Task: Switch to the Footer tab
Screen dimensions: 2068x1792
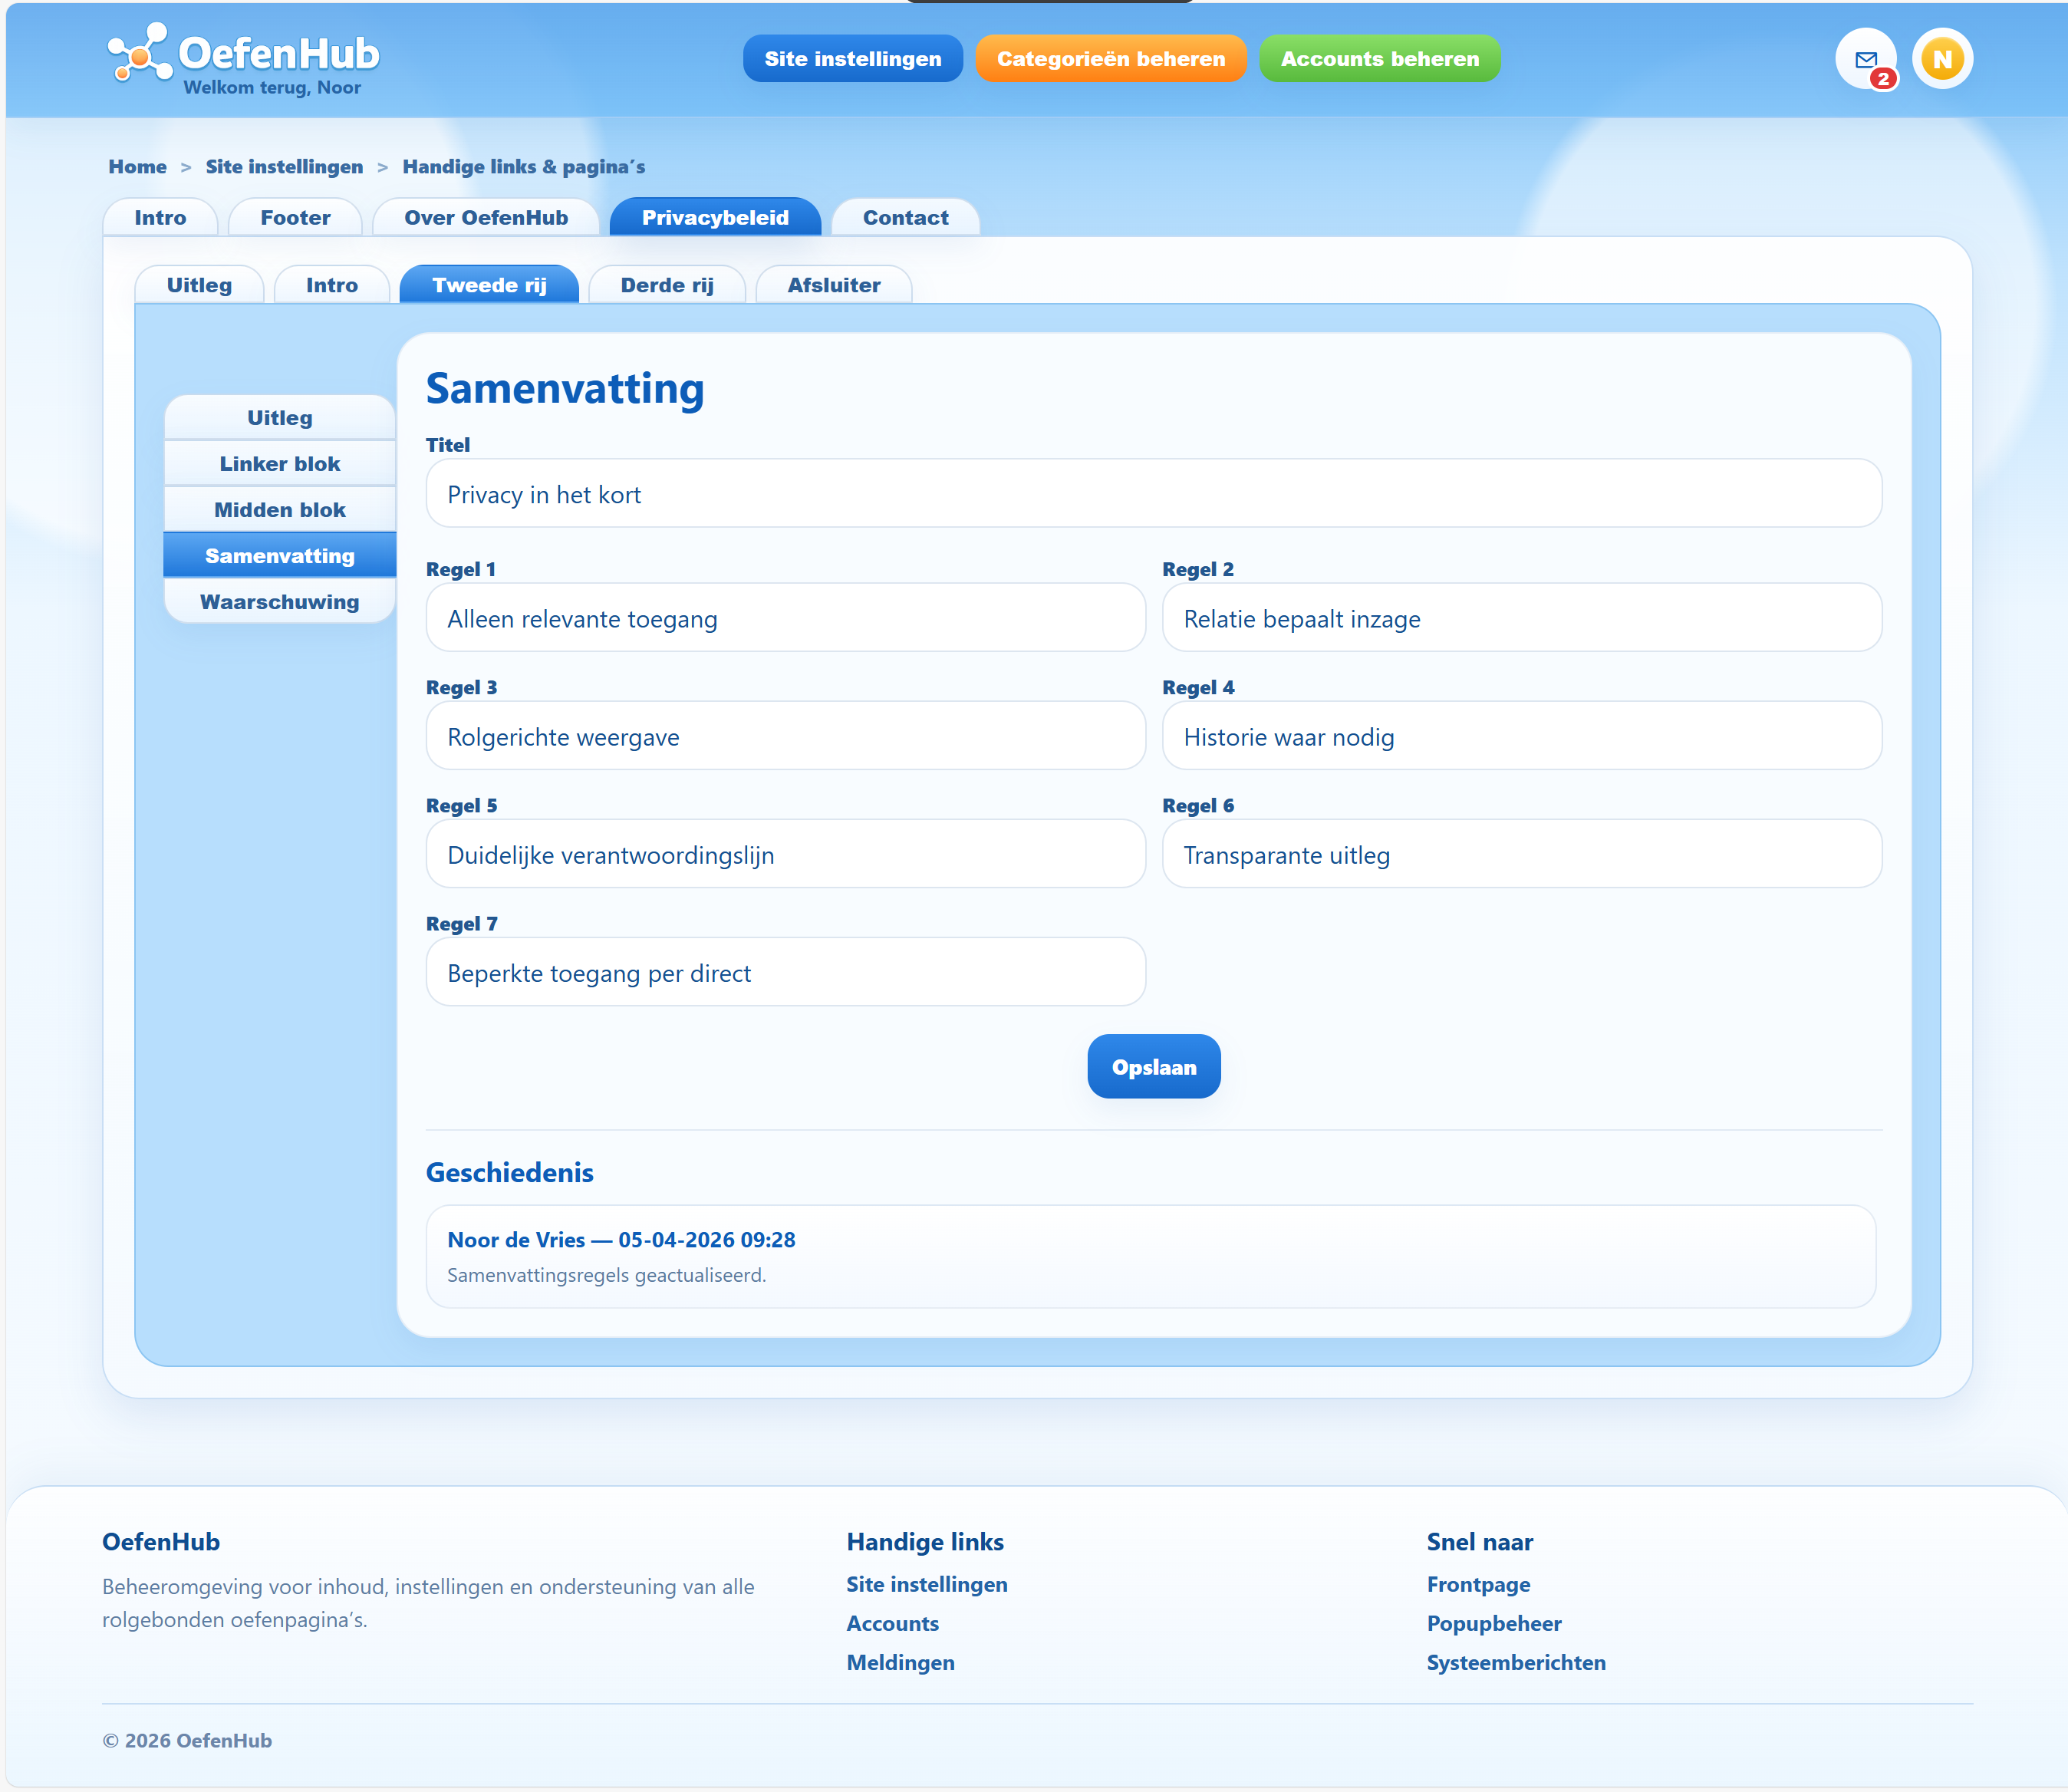Action: pyautogui.click(x=295, y=218)
